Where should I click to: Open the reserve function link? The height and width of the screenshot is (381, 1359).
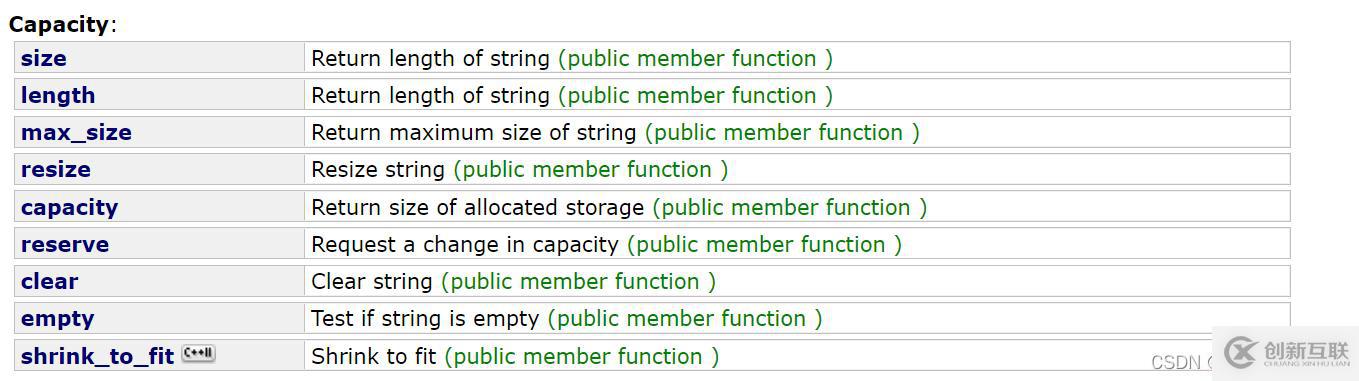coord(65,244)
